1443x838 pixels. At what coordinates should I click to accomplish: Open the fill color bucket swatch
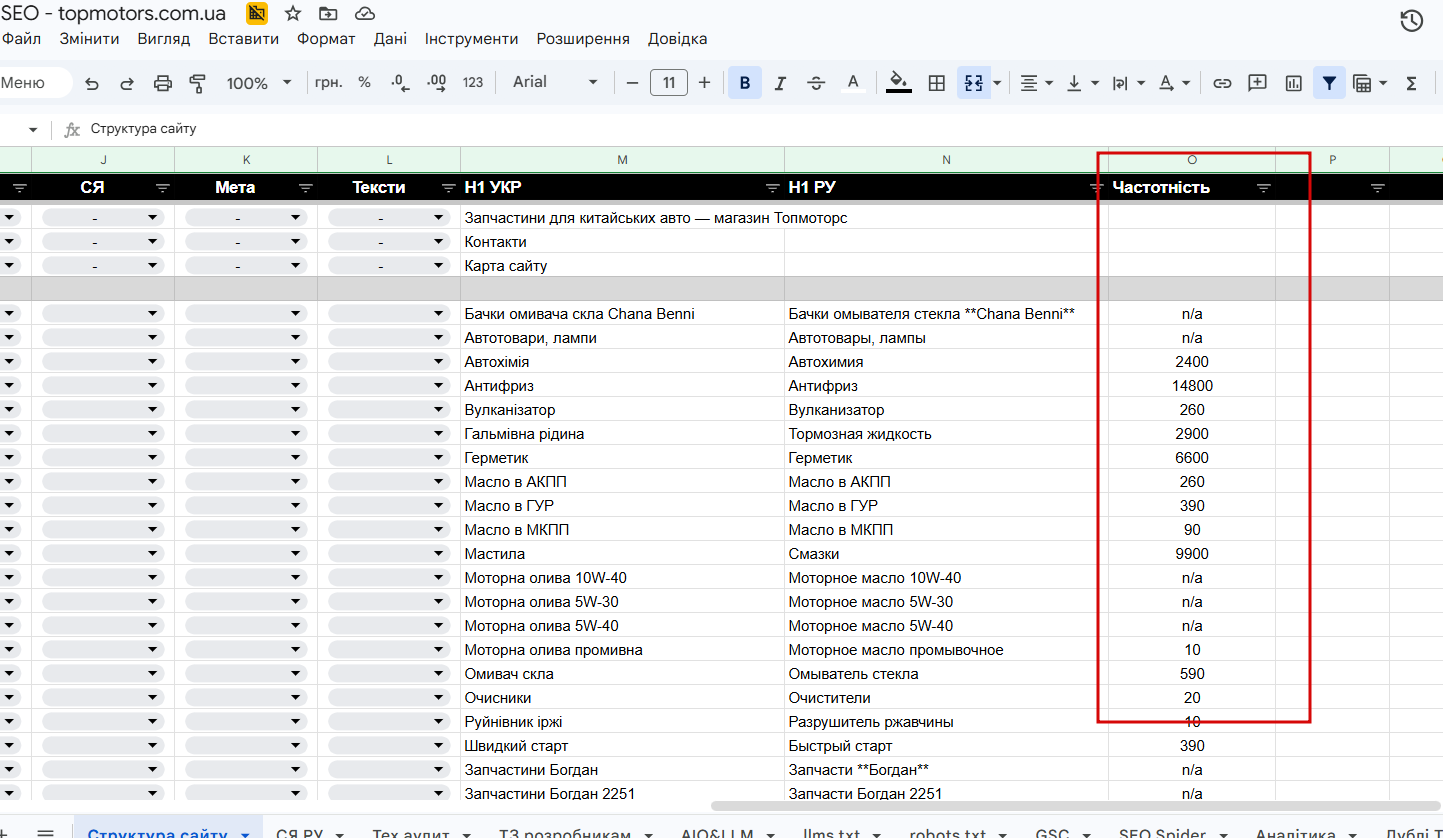(898, 83)
